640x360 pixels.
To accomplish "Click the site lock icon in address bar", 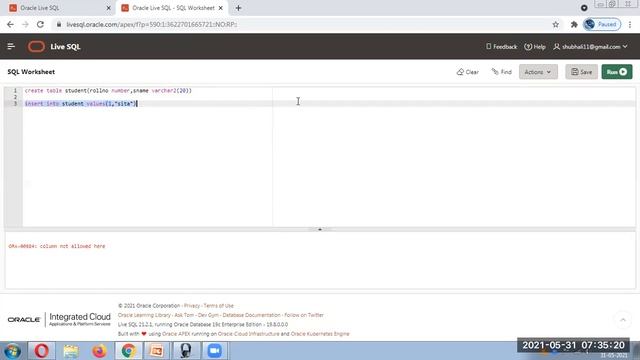I will pos(59,24).
